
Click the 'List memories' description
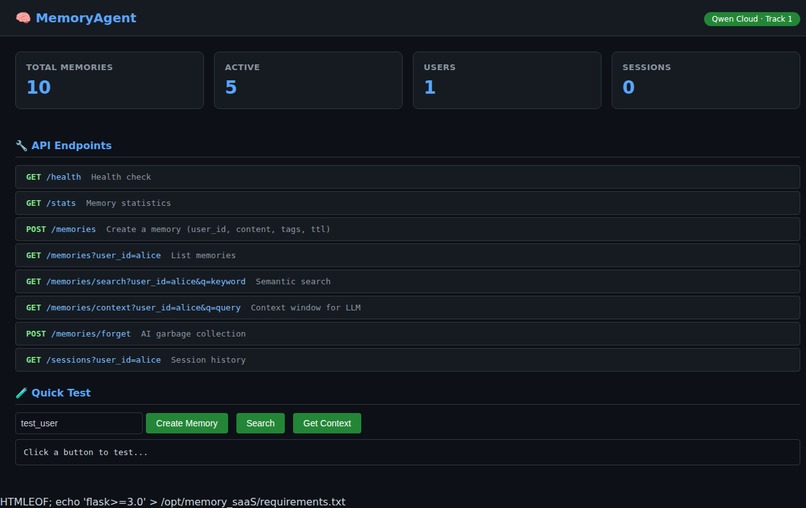coord(203,256)
